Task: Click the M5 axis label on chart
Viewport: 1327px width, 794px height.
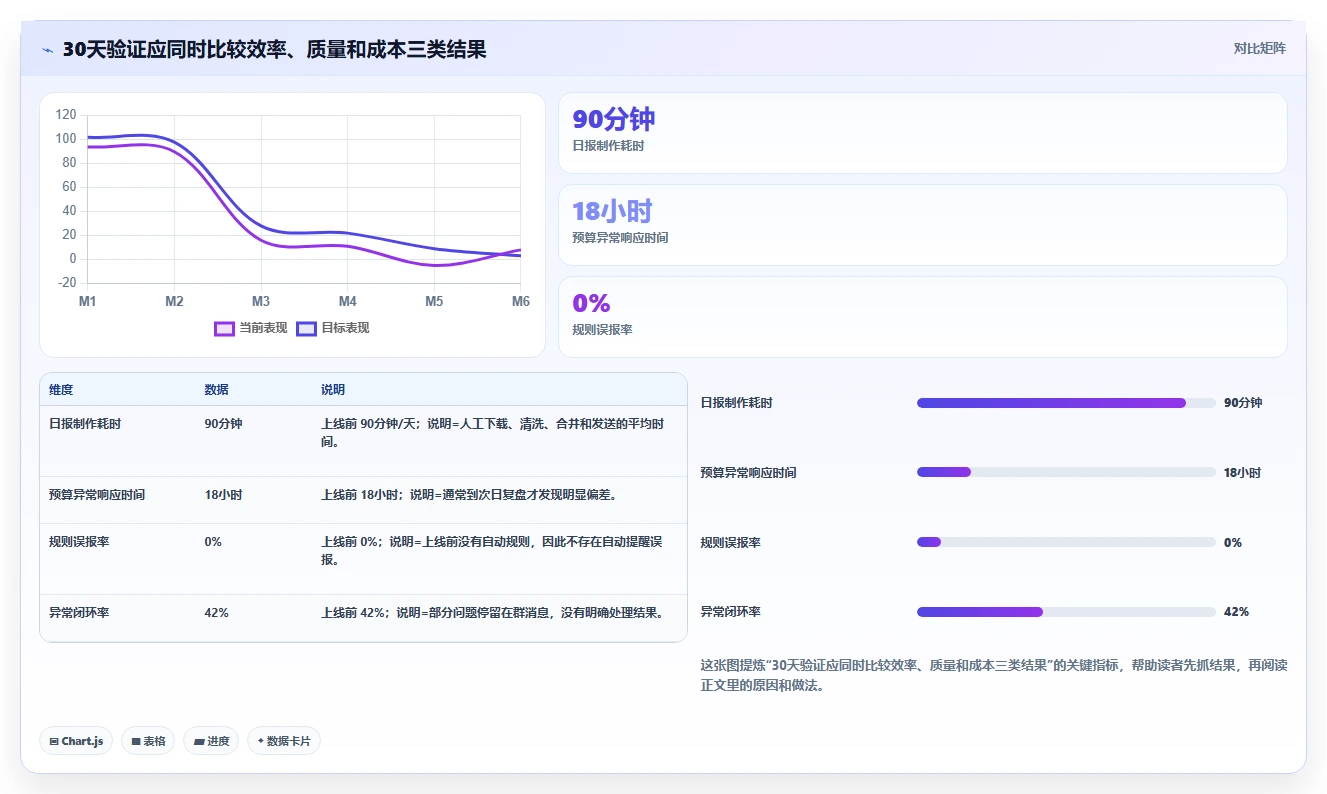Action: (434, 301)
